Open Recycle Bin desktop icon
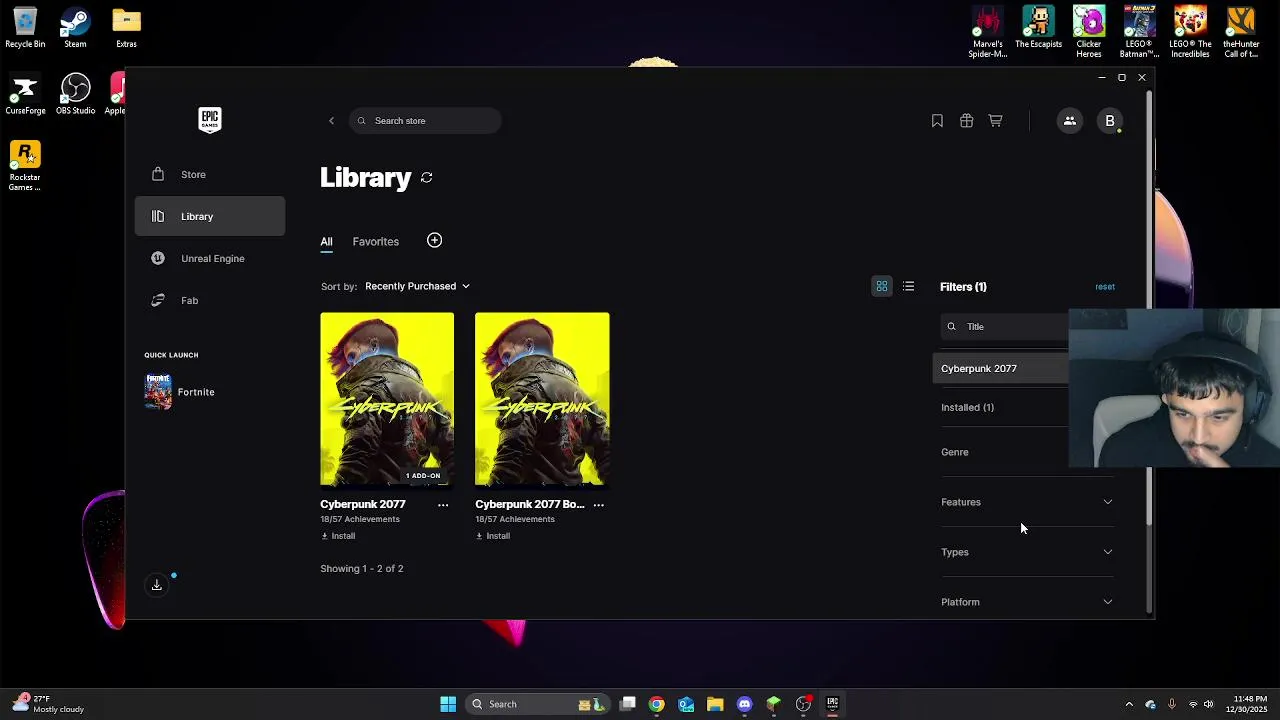The height and width of the screenshot is (720, 1280). pos(25,28)
